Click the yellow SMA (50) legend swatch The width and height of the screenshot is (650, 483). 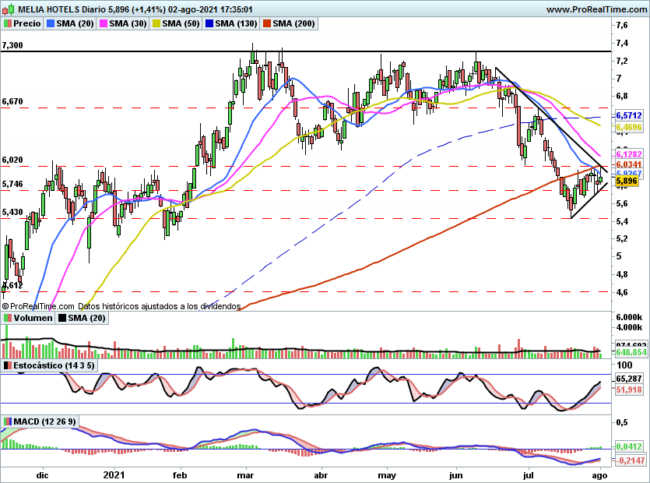(x=157, y=24)
